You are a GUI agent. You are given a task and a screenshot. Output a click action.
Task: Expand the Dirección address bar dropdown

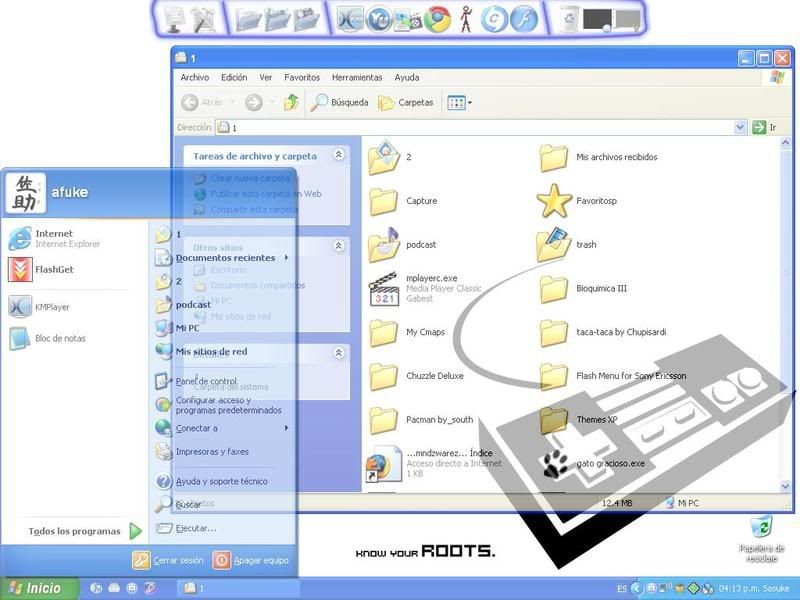tap(740, 127)
